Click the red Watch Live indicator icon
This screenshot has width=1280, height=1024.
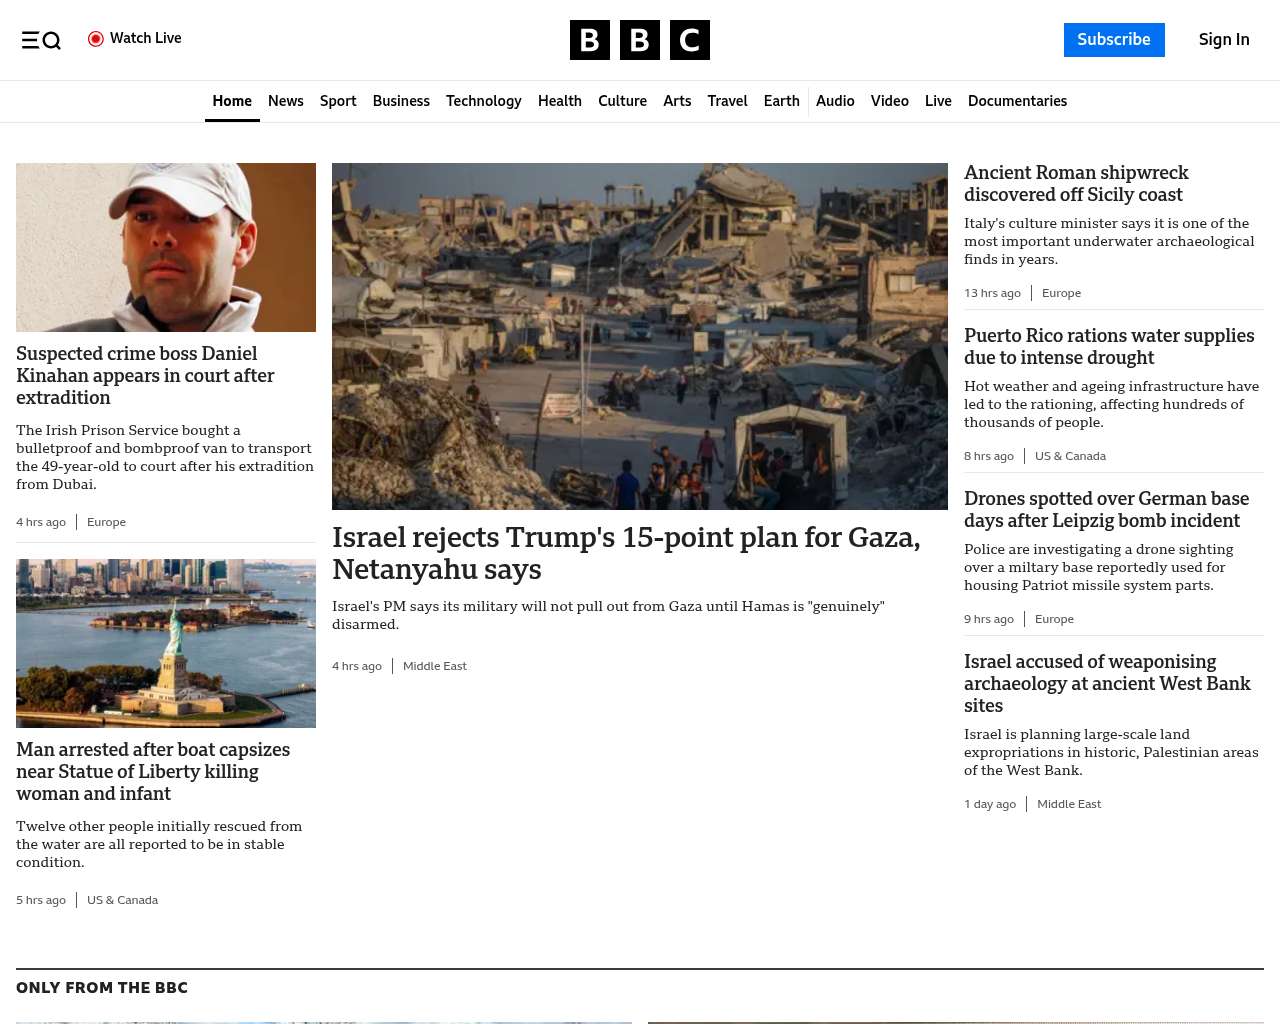click(x=96, y=39)
